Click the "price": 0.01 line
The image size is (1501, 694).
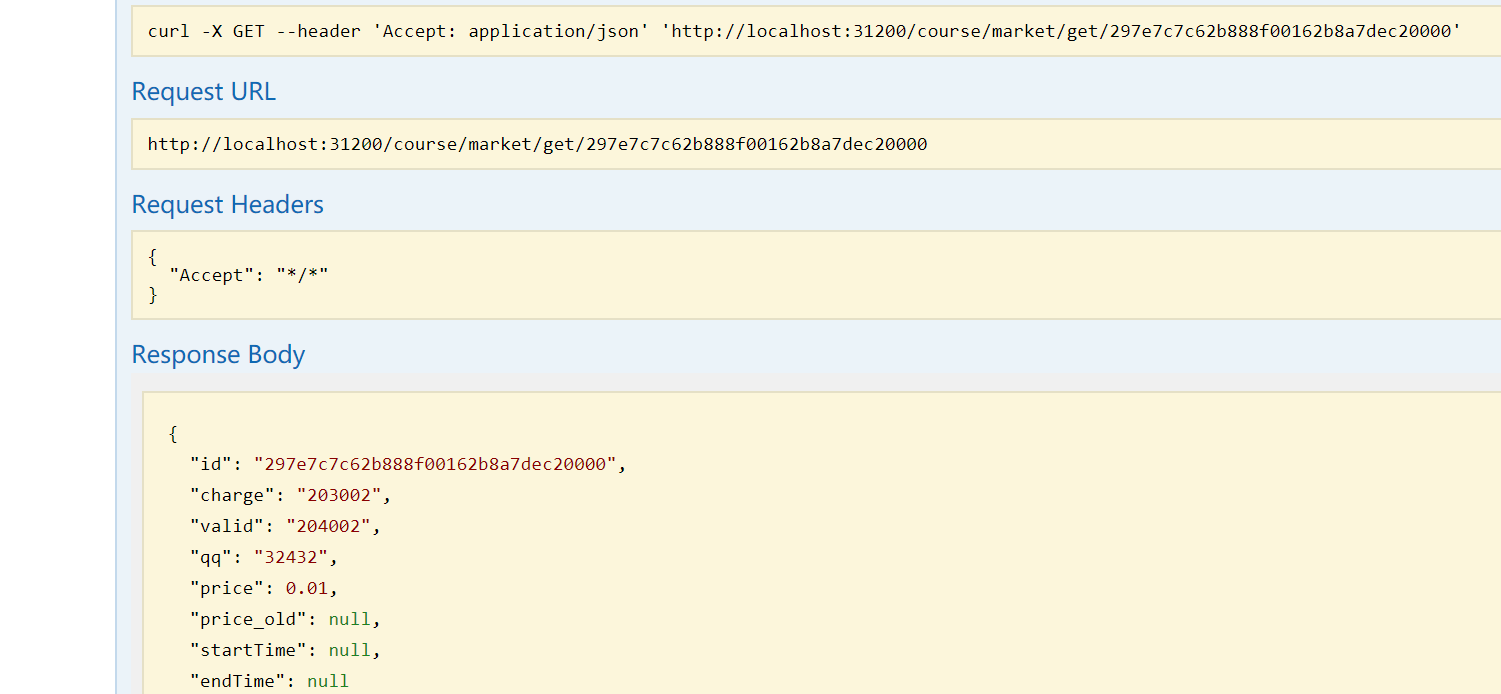pos(264,588)
